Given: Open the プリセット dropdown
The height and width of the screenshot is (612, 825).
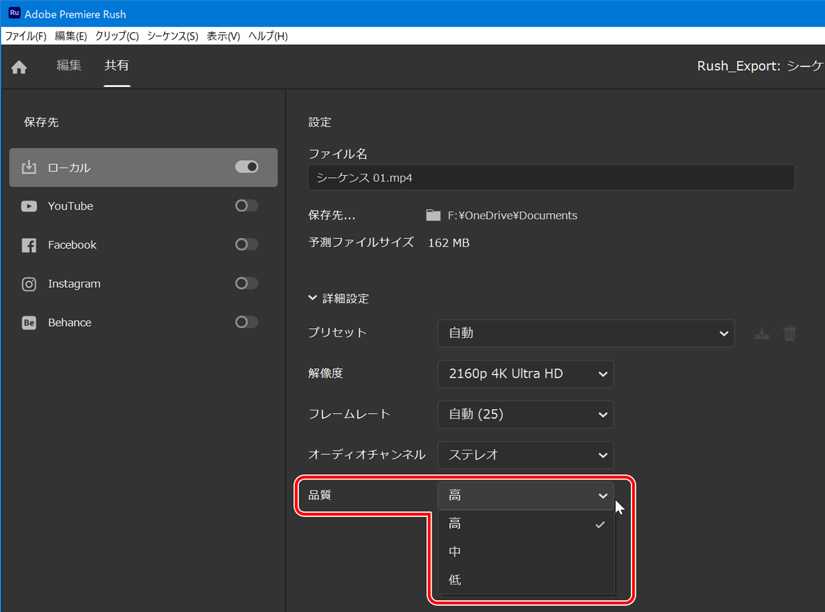Looking at the screenshot, I should (x=585, y=333).
